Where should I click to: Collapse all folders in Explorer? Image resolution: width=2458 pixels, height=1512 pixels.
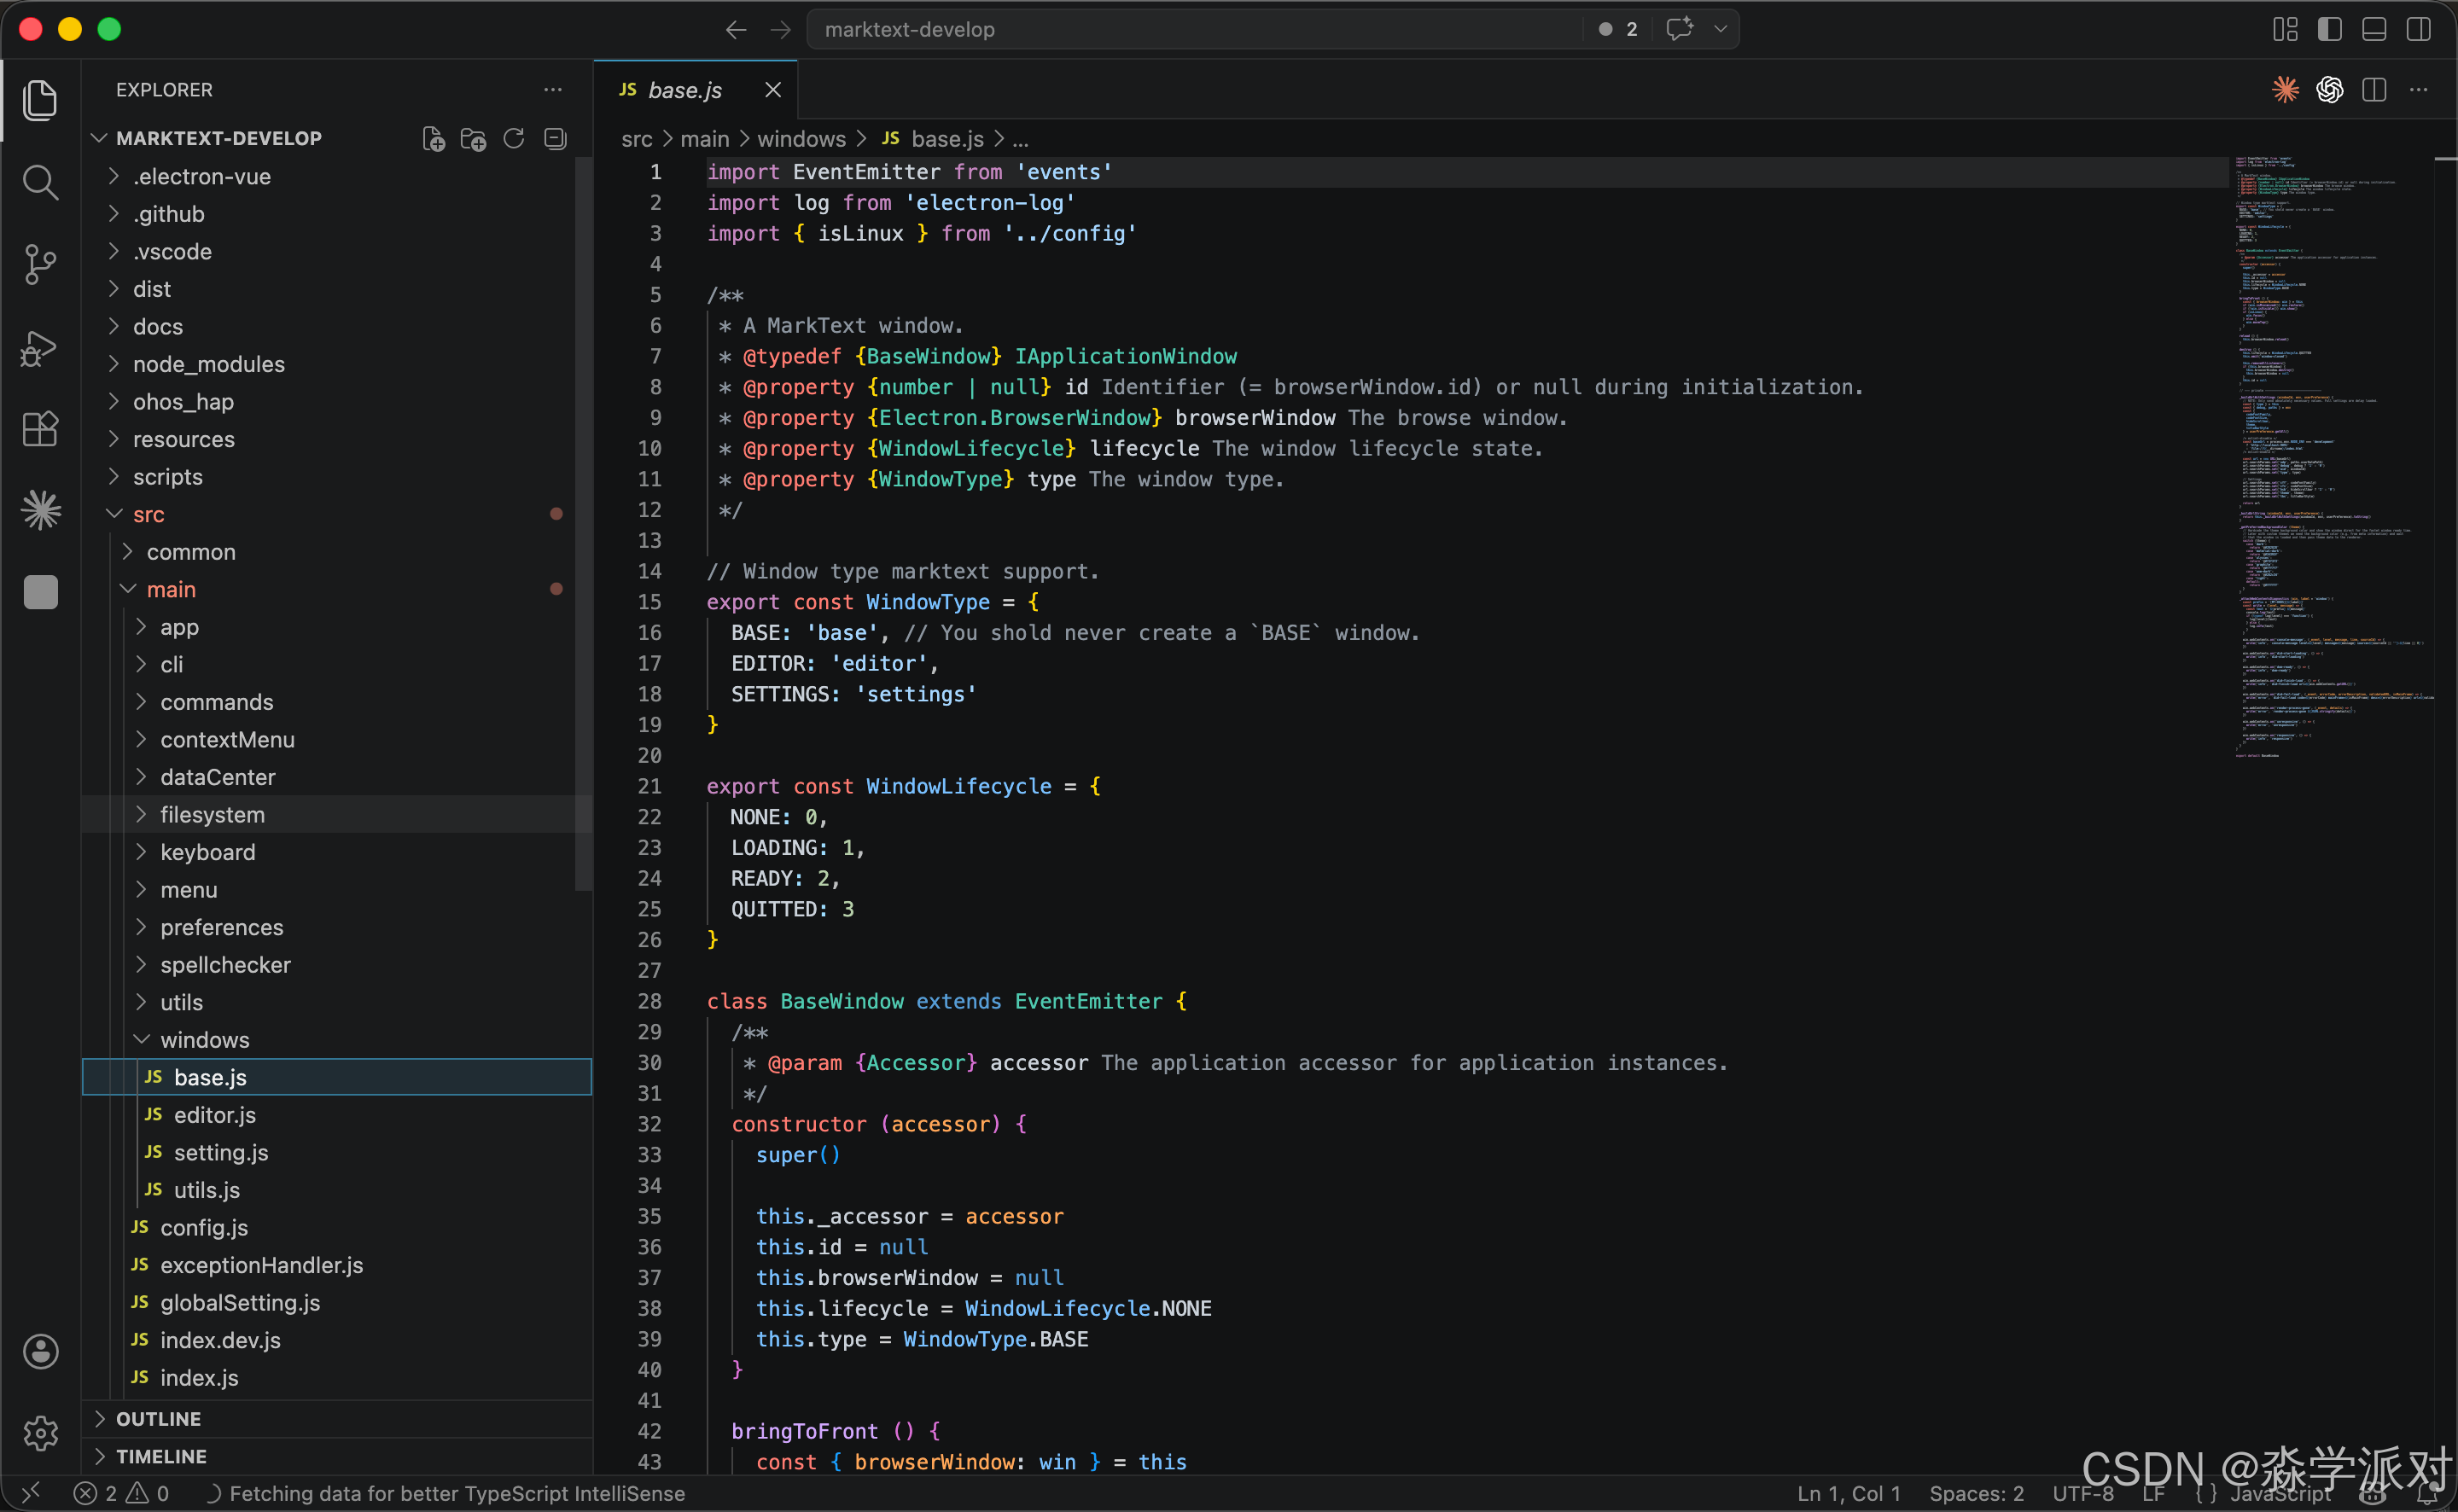[x=555, y=138]
